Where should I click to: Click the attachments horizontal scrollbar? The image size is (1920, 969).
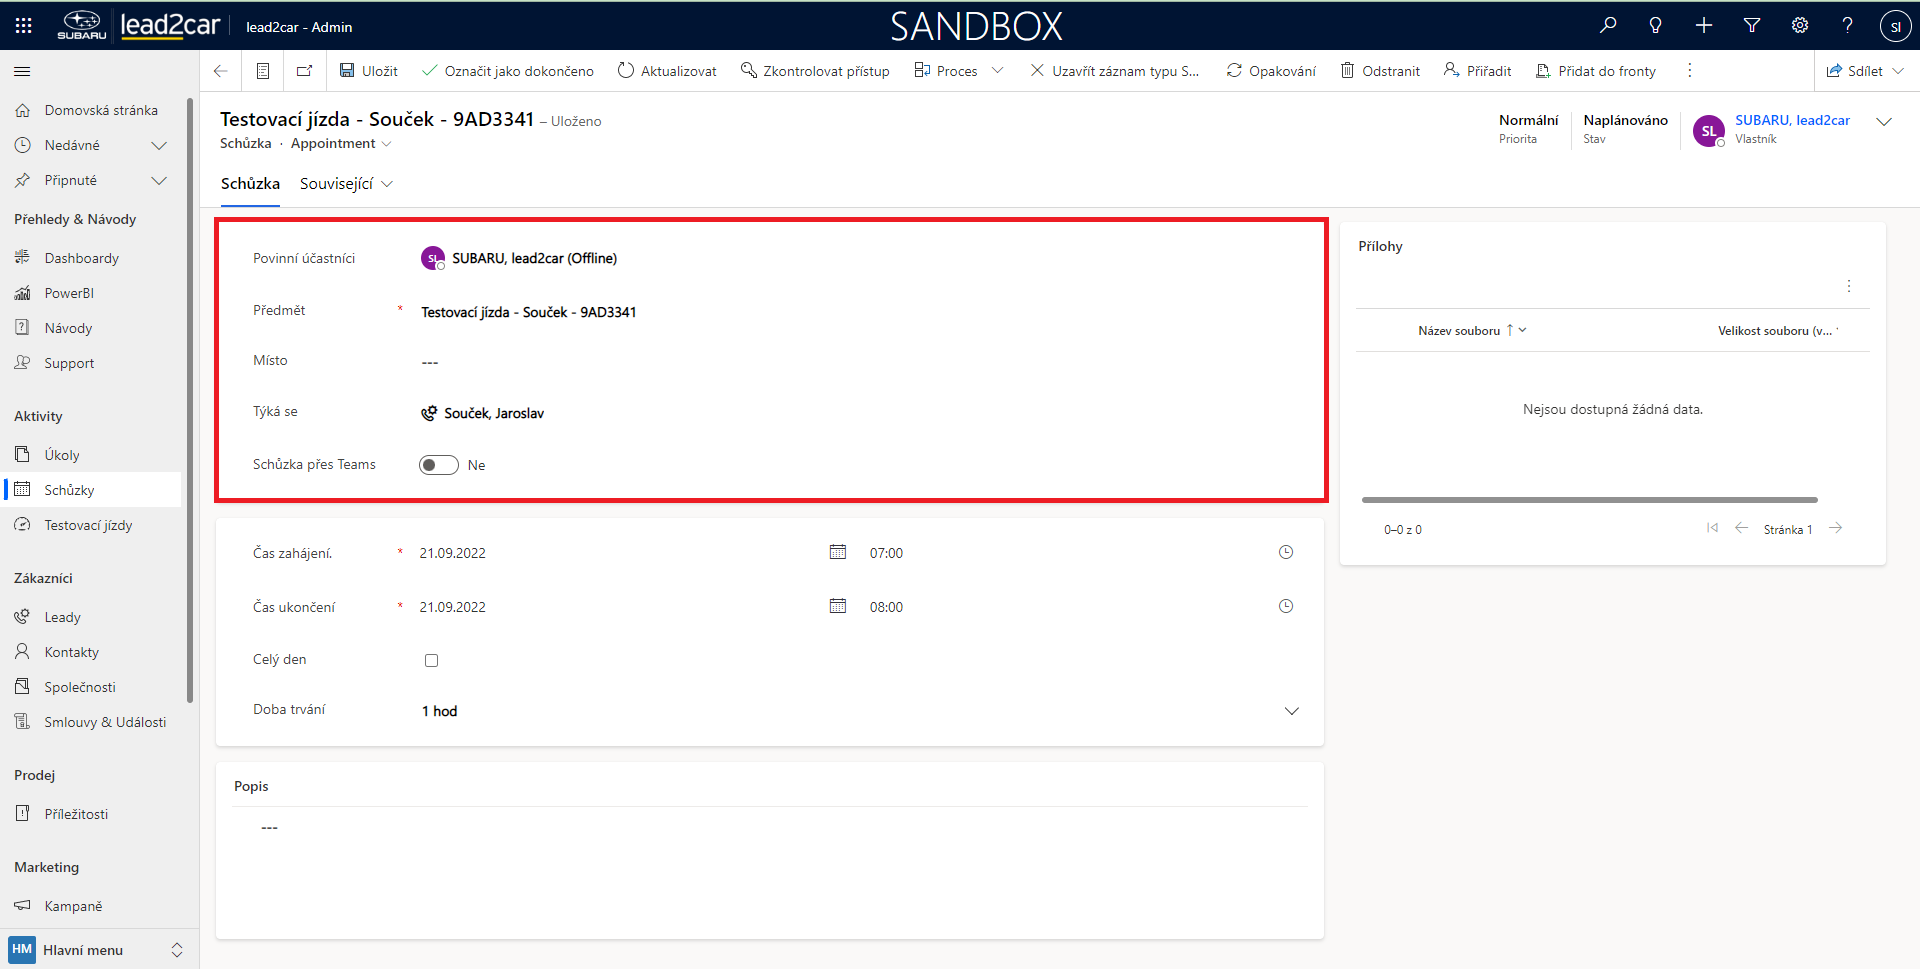[1589, 500]
